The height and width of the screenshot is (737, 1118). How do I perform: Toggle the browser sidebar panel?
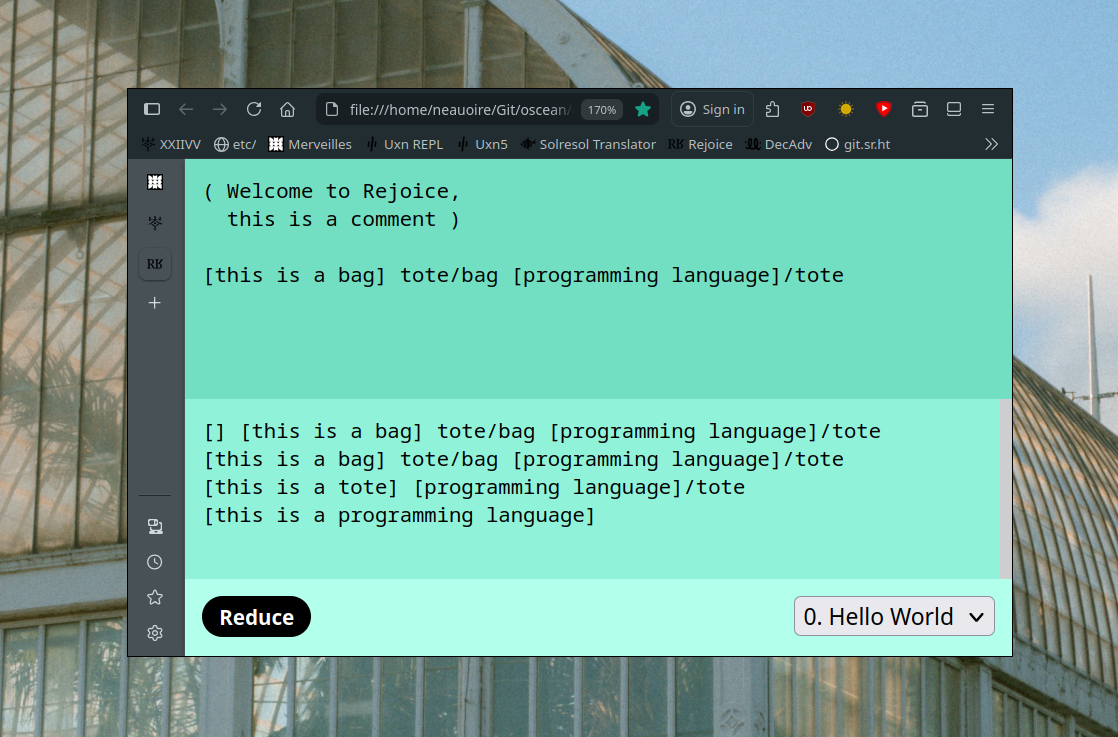(x=152, y=109)
